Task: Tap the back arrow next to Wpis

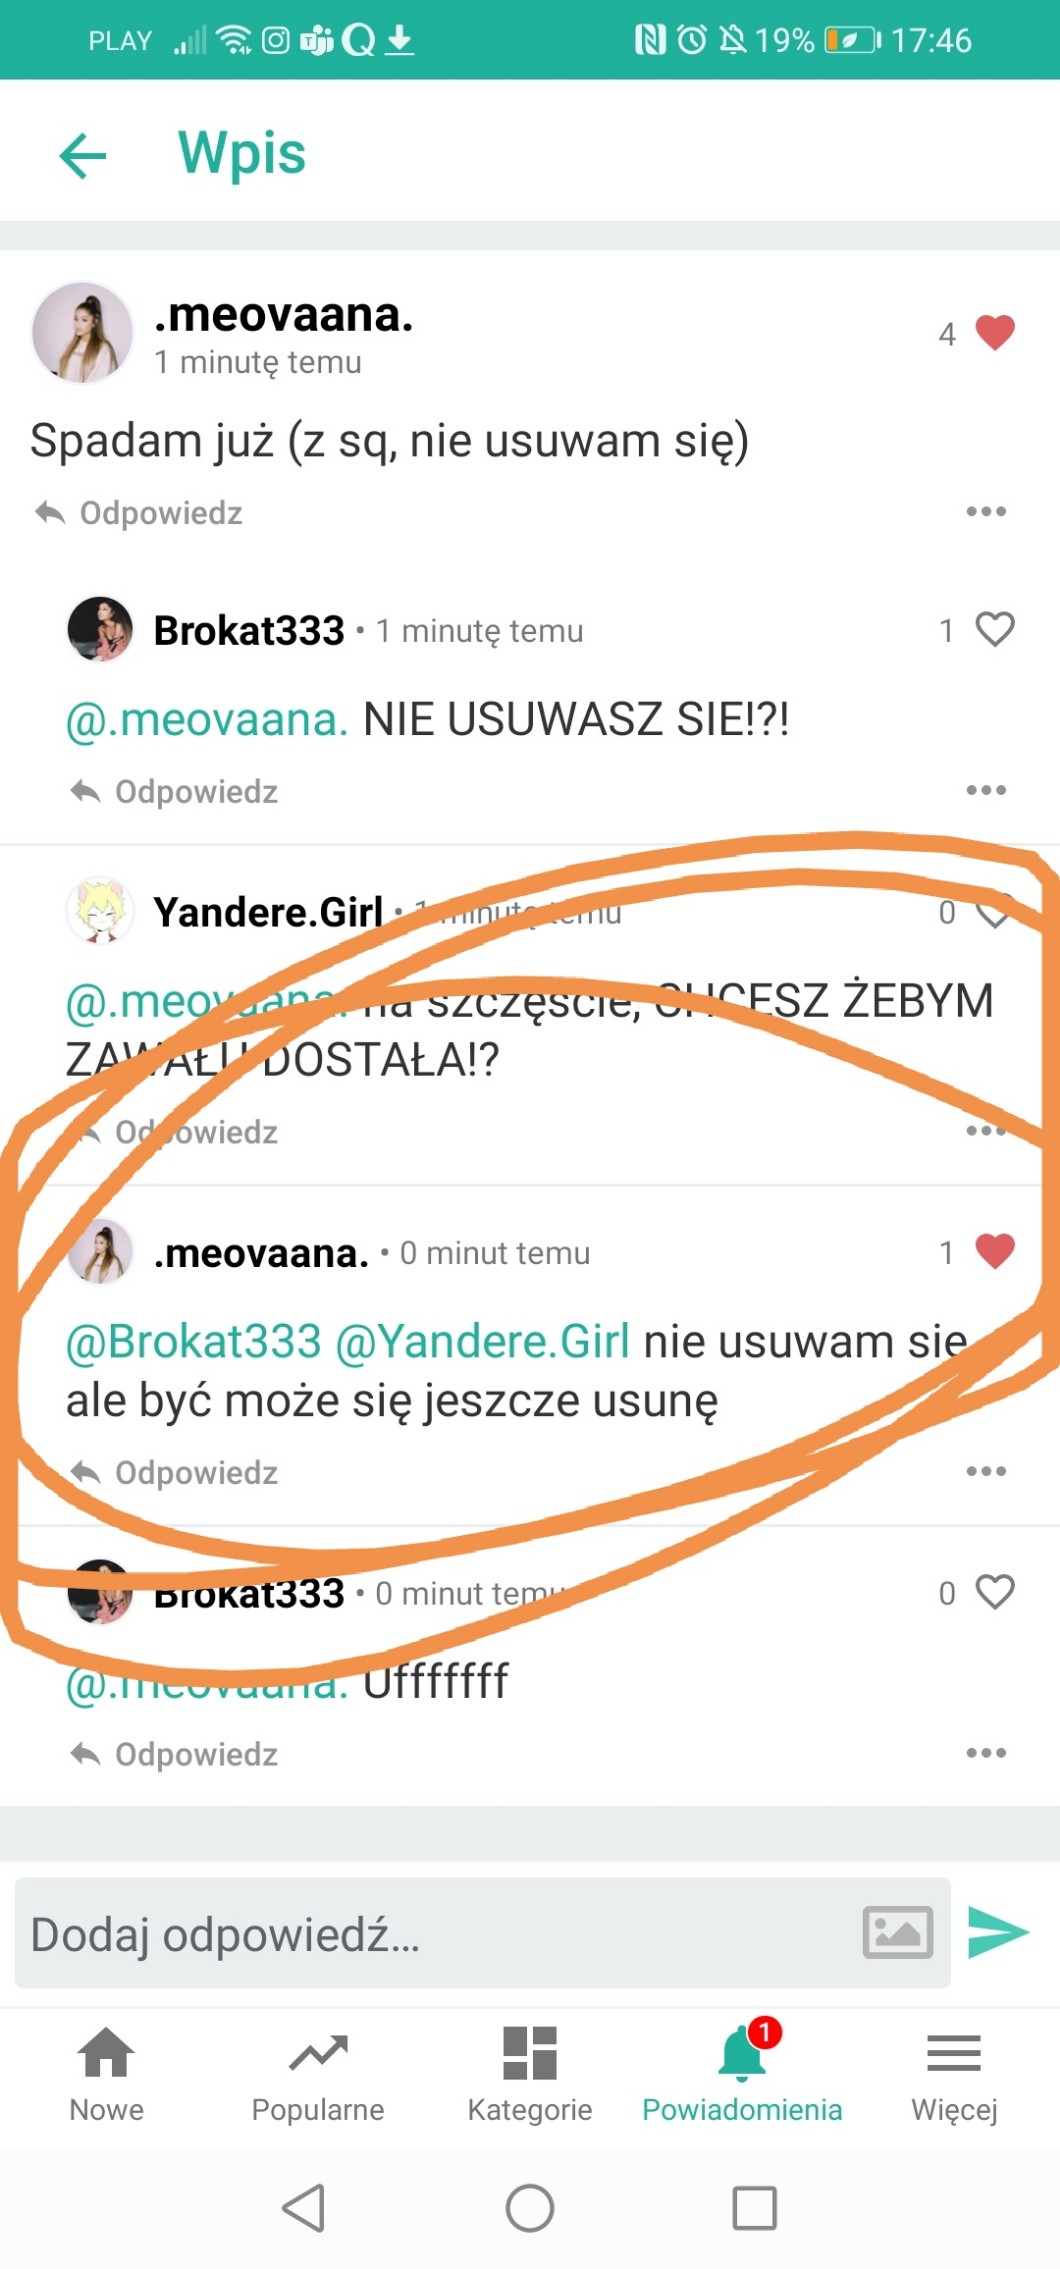Action: (83, 156)
